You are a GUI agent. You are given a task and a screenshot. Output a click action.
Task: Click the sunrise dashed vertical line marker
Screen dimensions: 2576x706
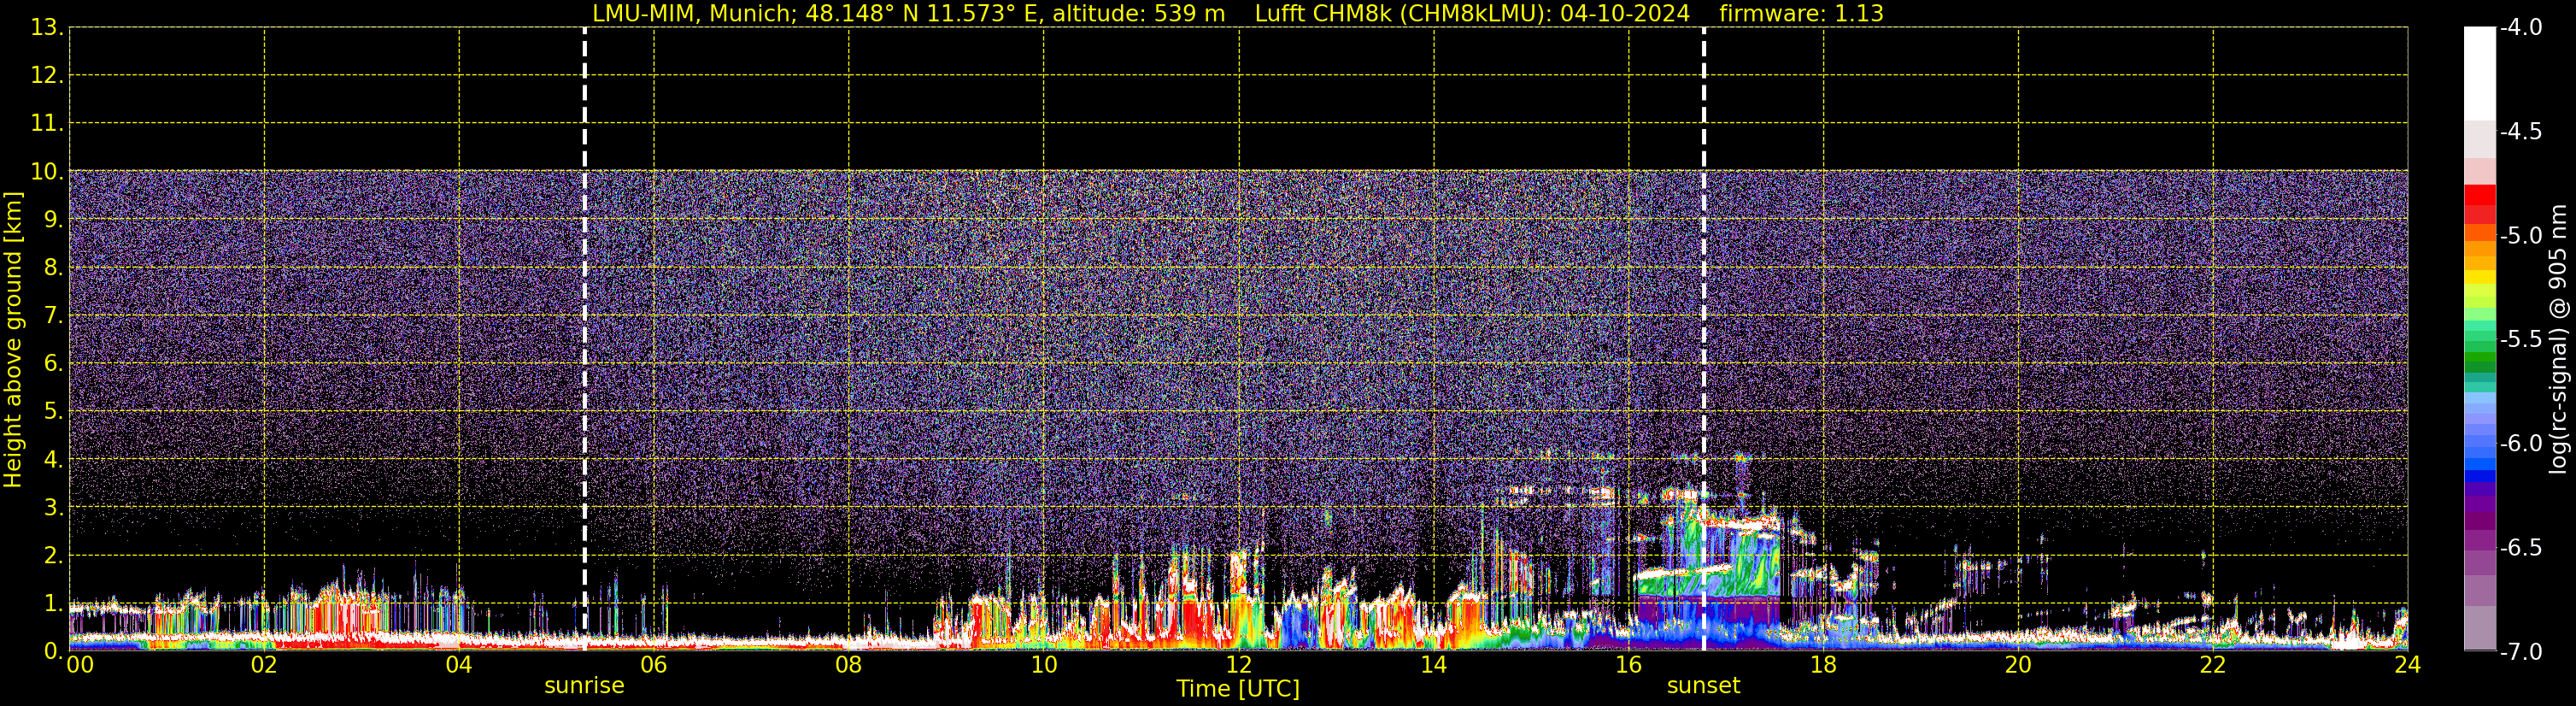pyautogui.click(x=585, y=339)
